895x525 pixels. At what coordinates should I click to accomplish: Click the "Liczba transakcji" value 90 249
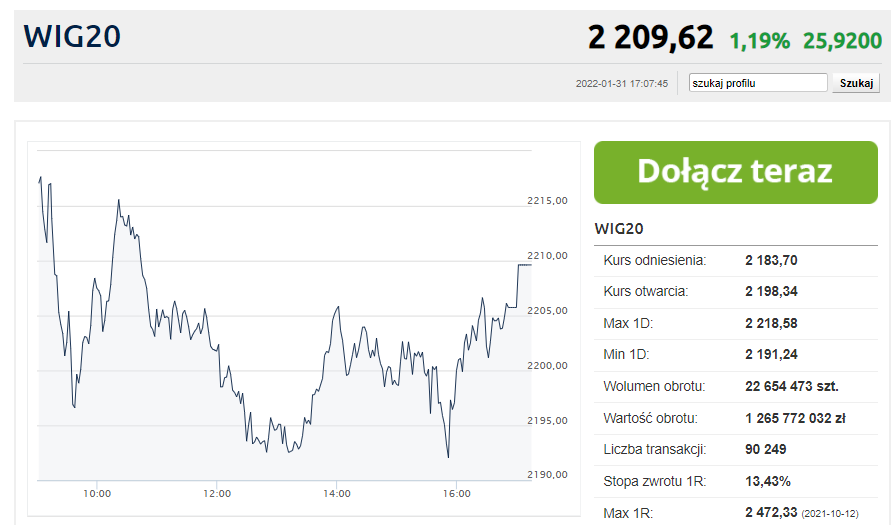(x=766, y=449)
